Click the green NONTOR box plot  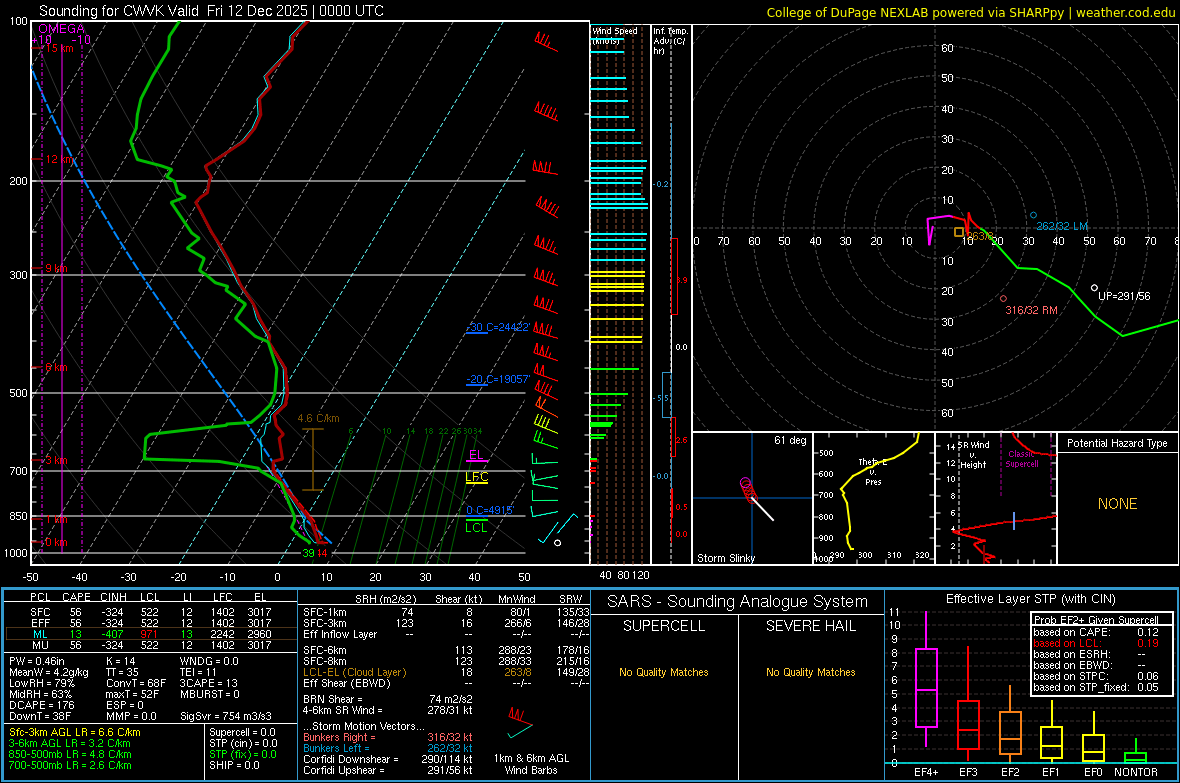(x=1135, y=751)
